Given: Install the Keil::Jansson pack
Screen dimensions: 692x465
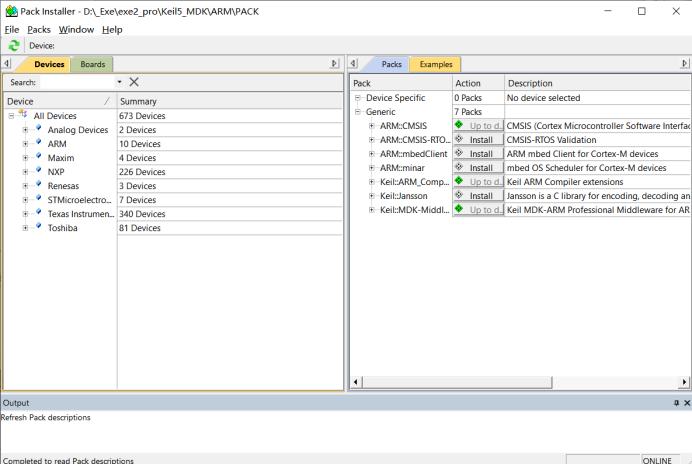Looking at the screenshot, I should (x=479, y=196).
